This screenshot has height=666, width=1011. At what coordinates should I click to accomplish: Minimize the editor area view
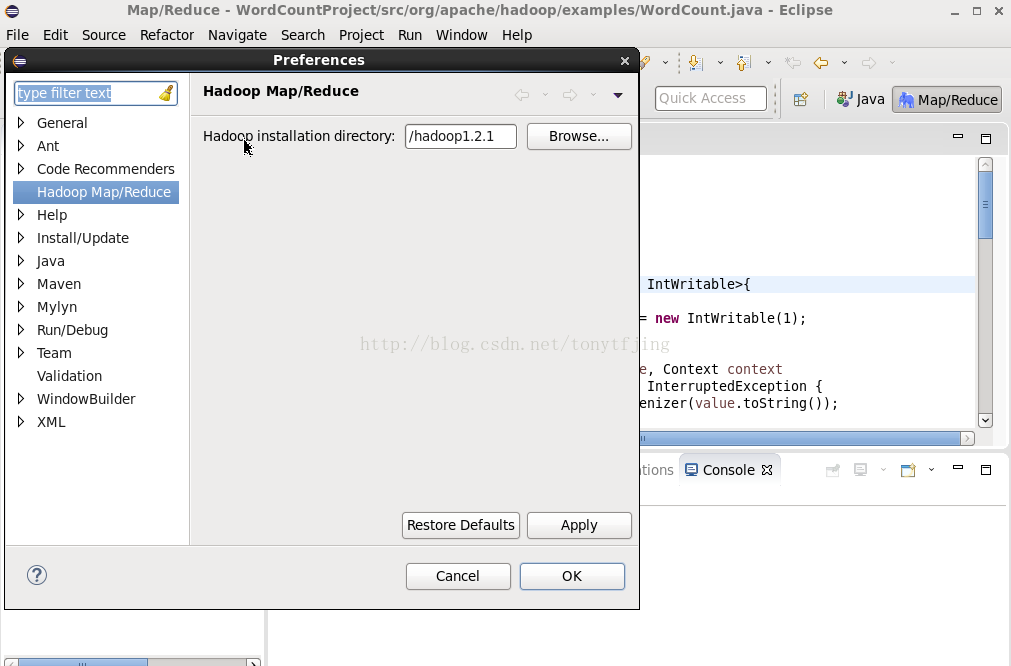click(957, 137)
